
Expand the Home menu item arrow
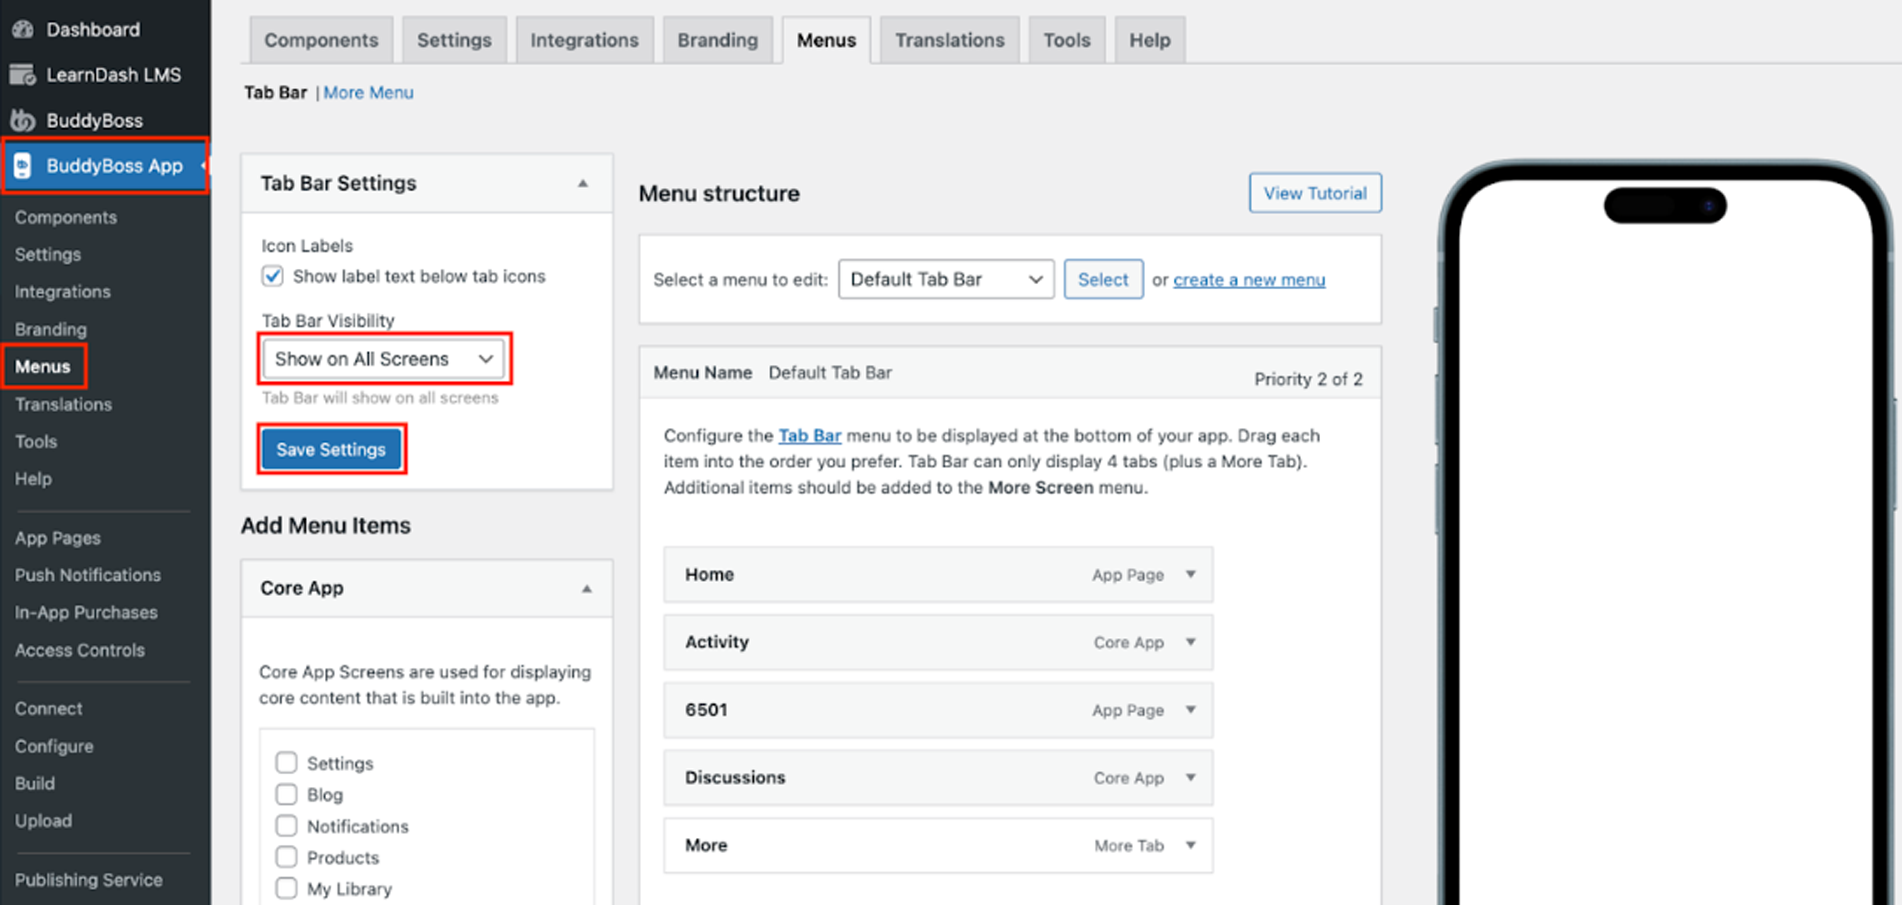click(1190, 574)
